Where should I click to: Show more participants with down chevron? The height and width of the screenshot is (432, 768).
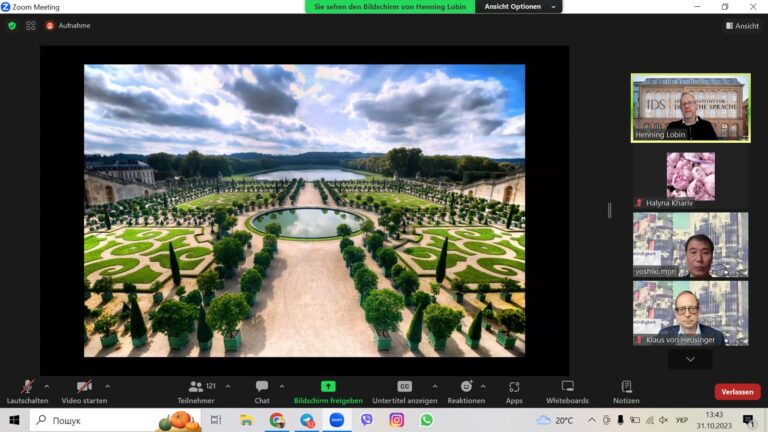coord(690,360)
